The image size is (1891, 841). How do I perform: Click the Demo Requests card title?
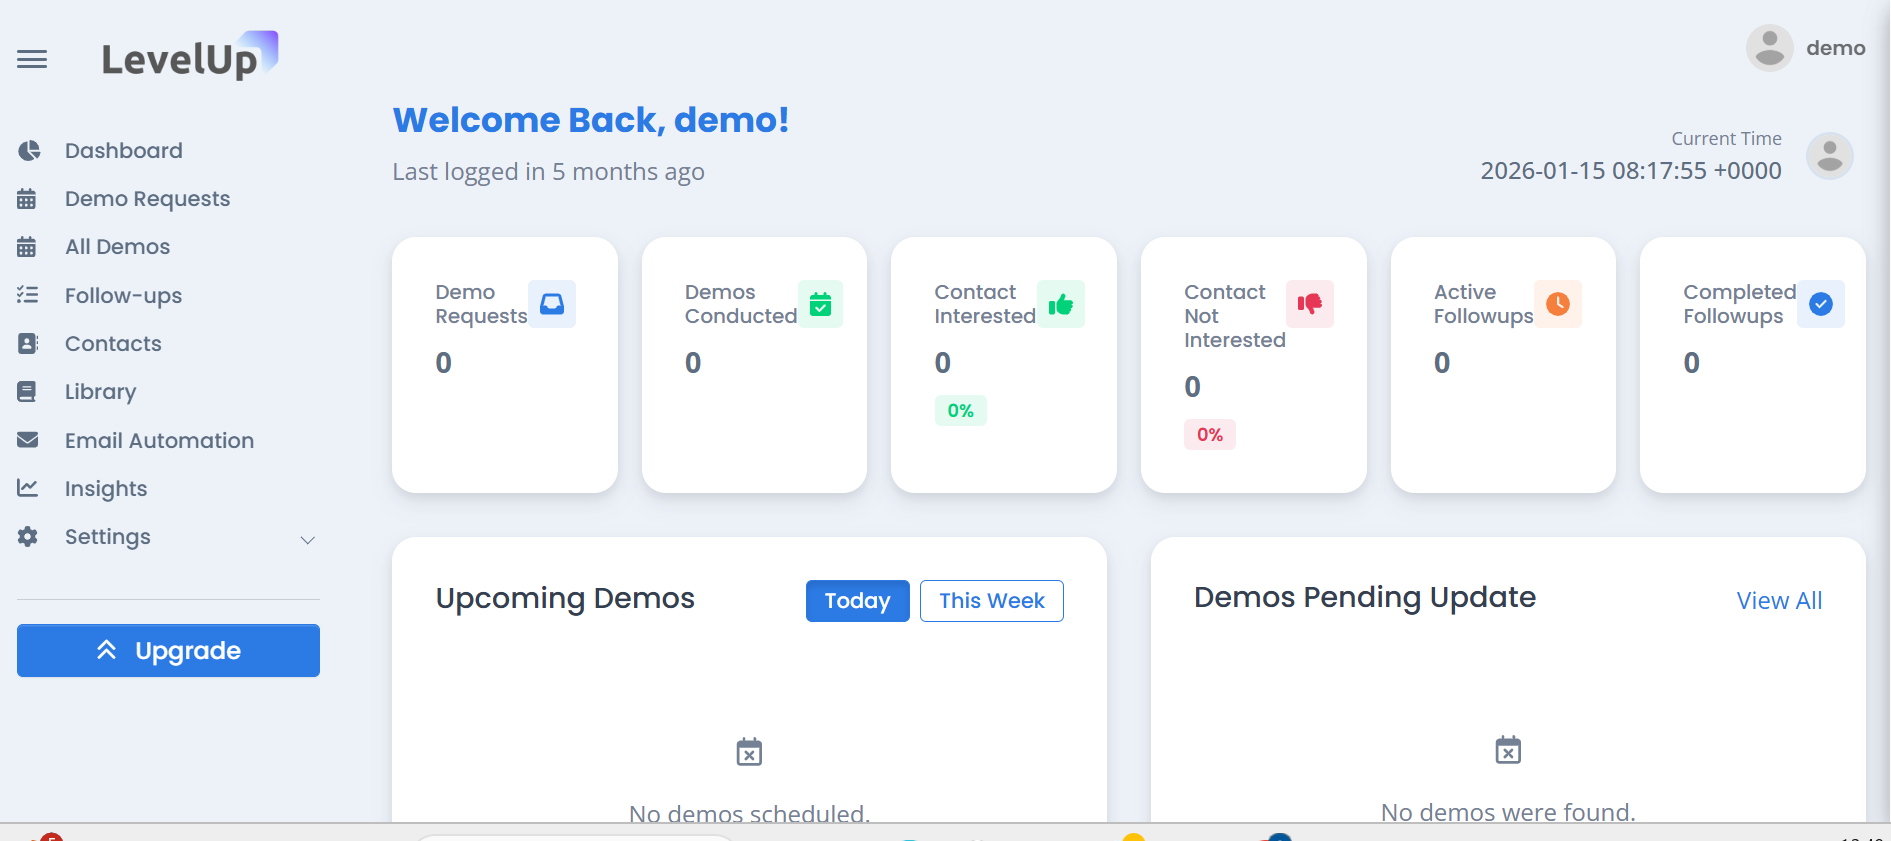[x=481, y=304]
